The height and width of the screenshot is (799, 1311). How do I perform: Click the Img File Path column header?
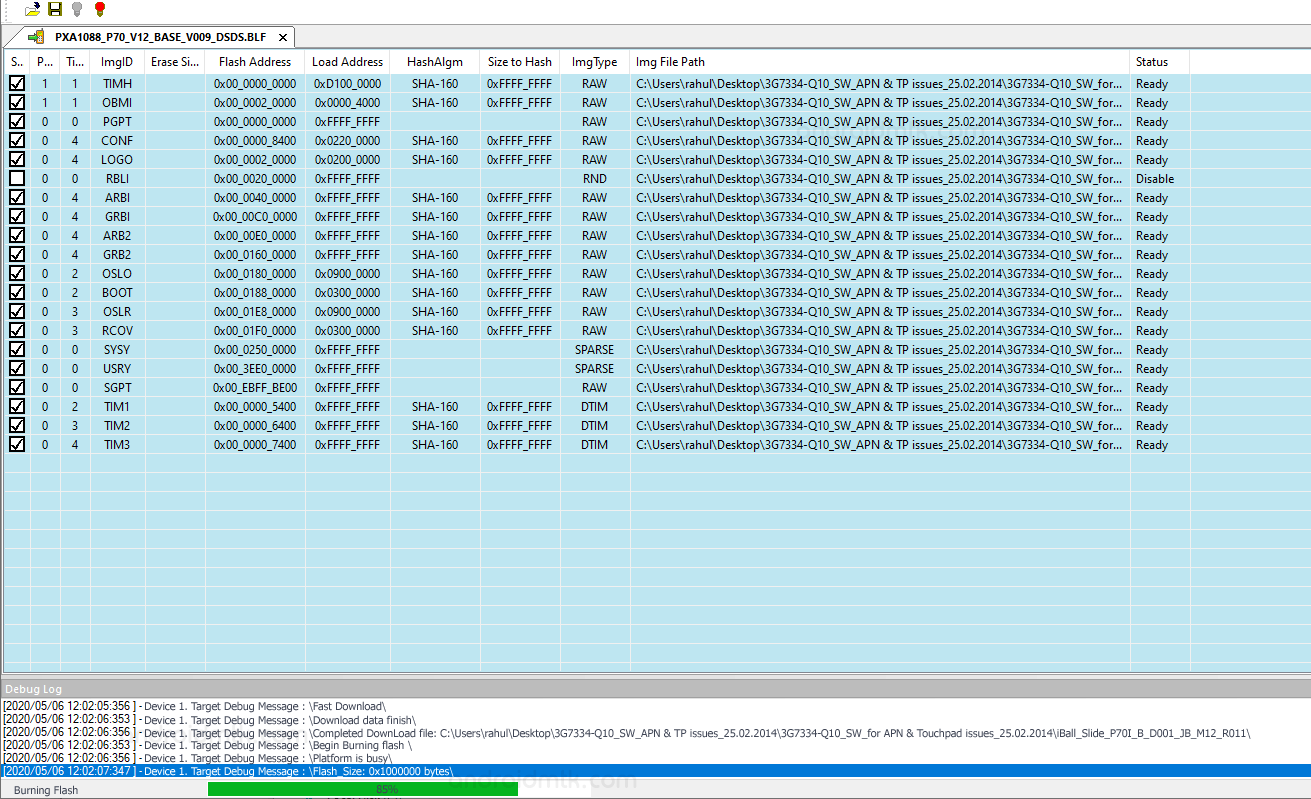(x=670, y=62)
